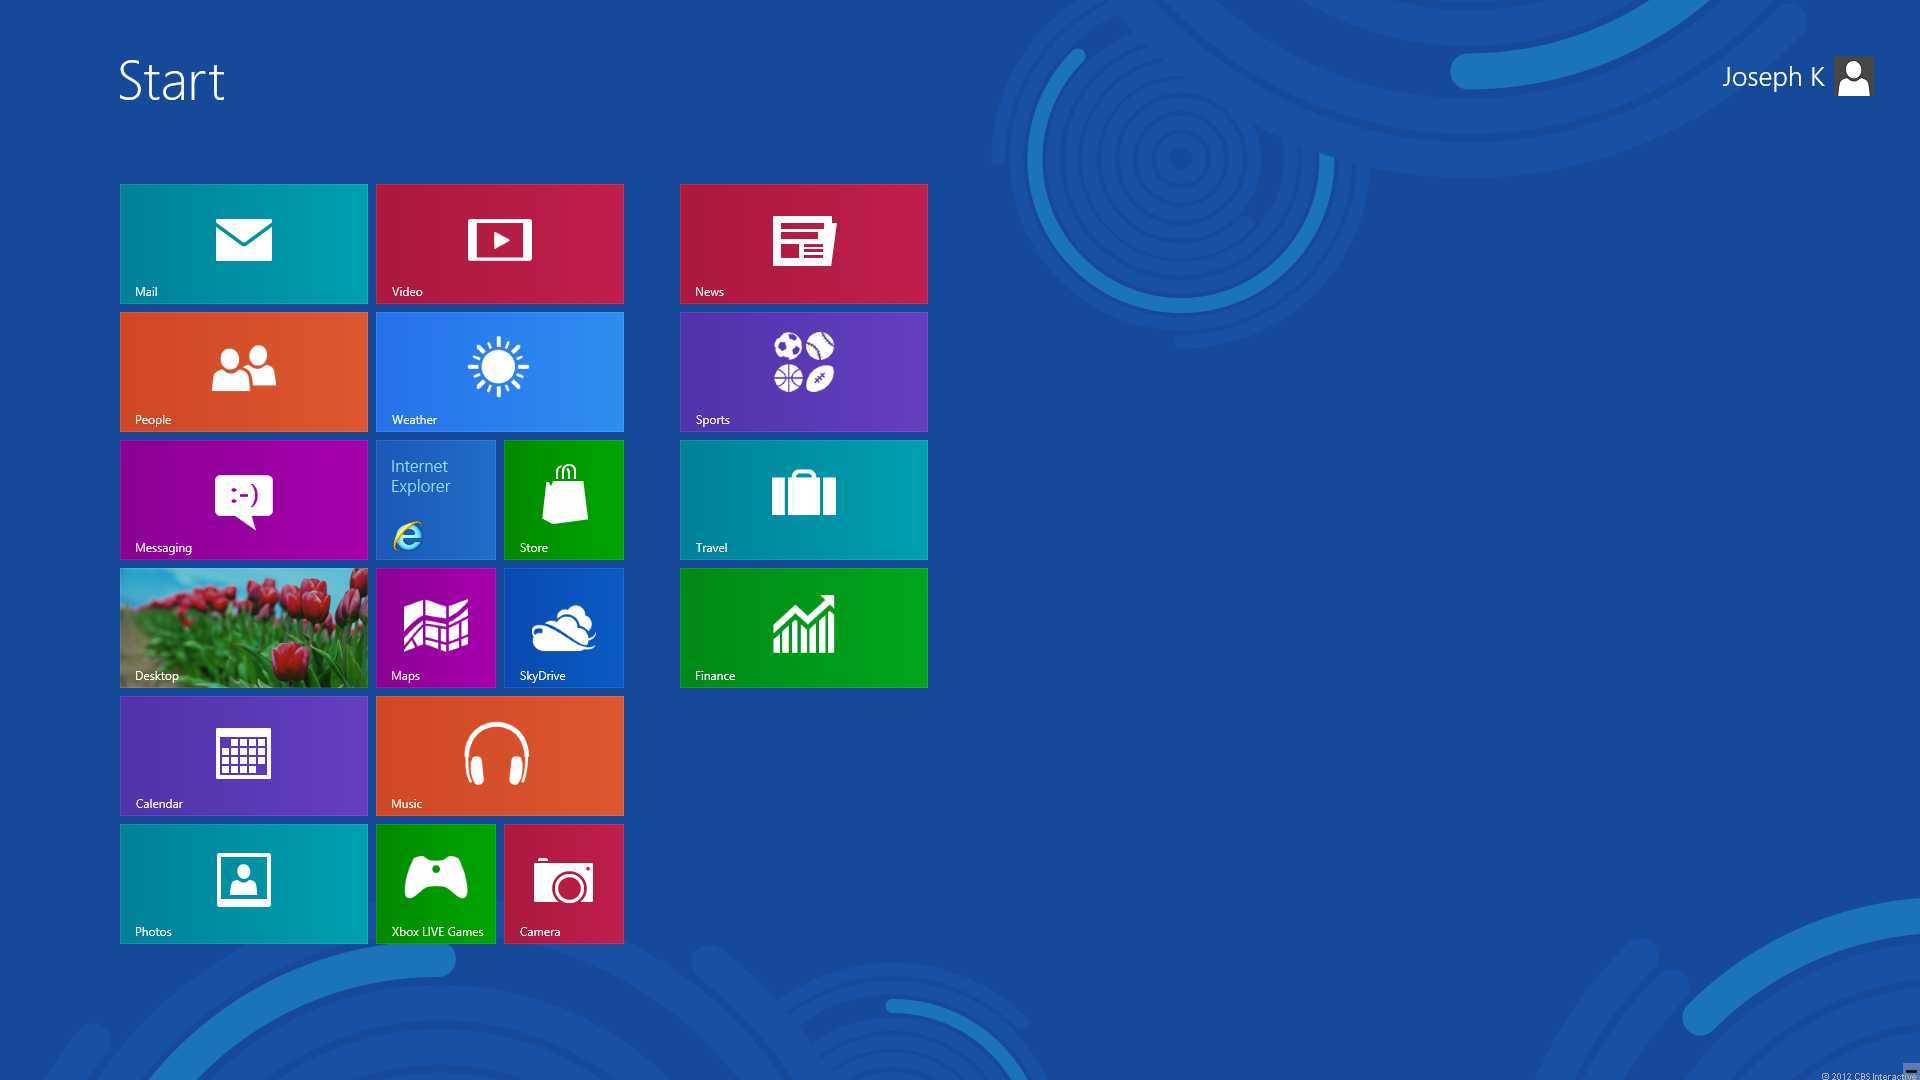
Task: Launch the Xbox LIVE Games tile
Action: pos(436,884)
